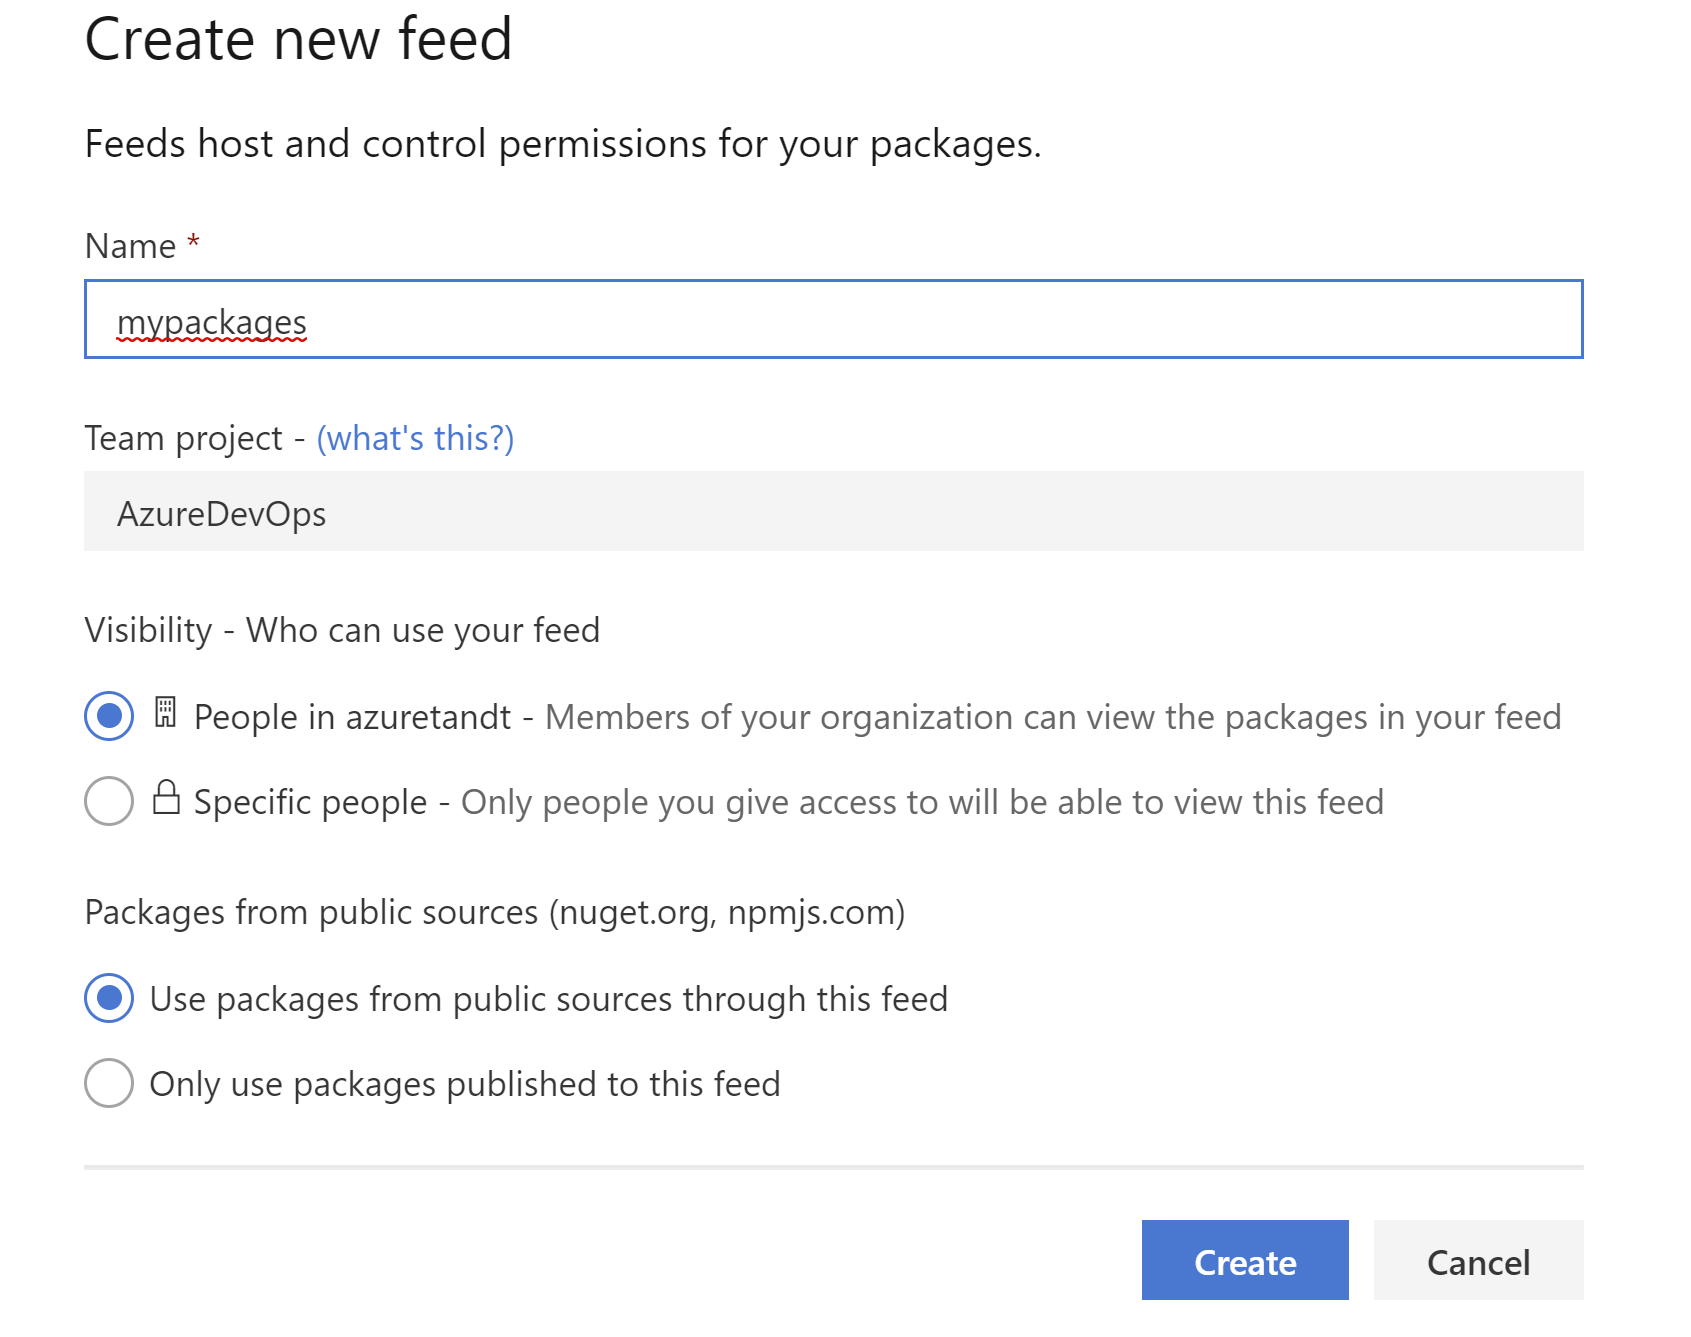This screenshot has height=1337, width=1691.
Task: Click the Create button
Action: [x=1245, y=1260]
